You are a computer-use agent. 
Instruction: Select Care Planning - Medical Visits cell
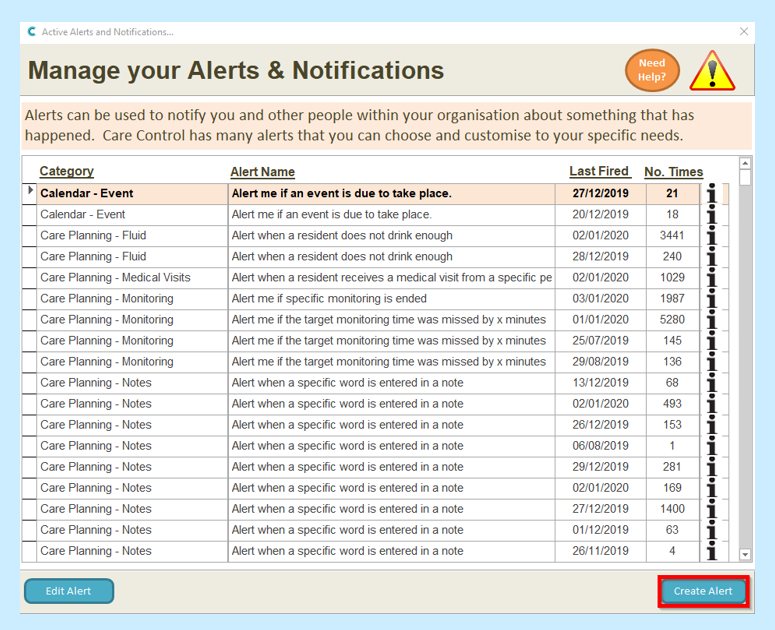132,278
